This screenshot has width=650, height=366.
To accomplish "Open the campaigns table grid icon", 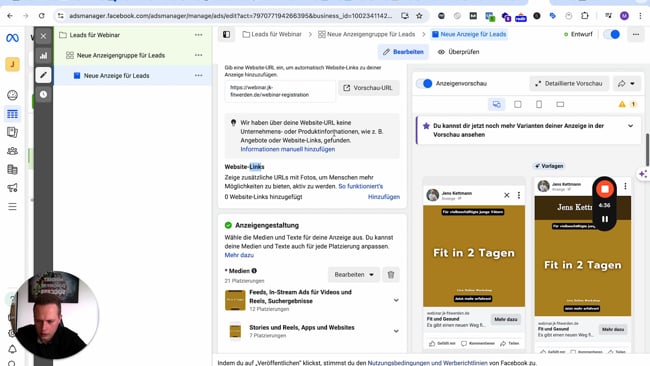I will click(12, 114).
